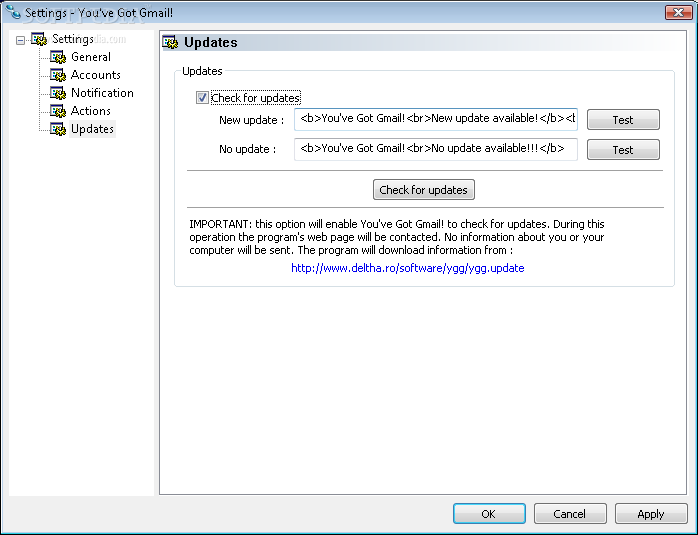Click the Accounts item's icon

click(x=58, y=75)
